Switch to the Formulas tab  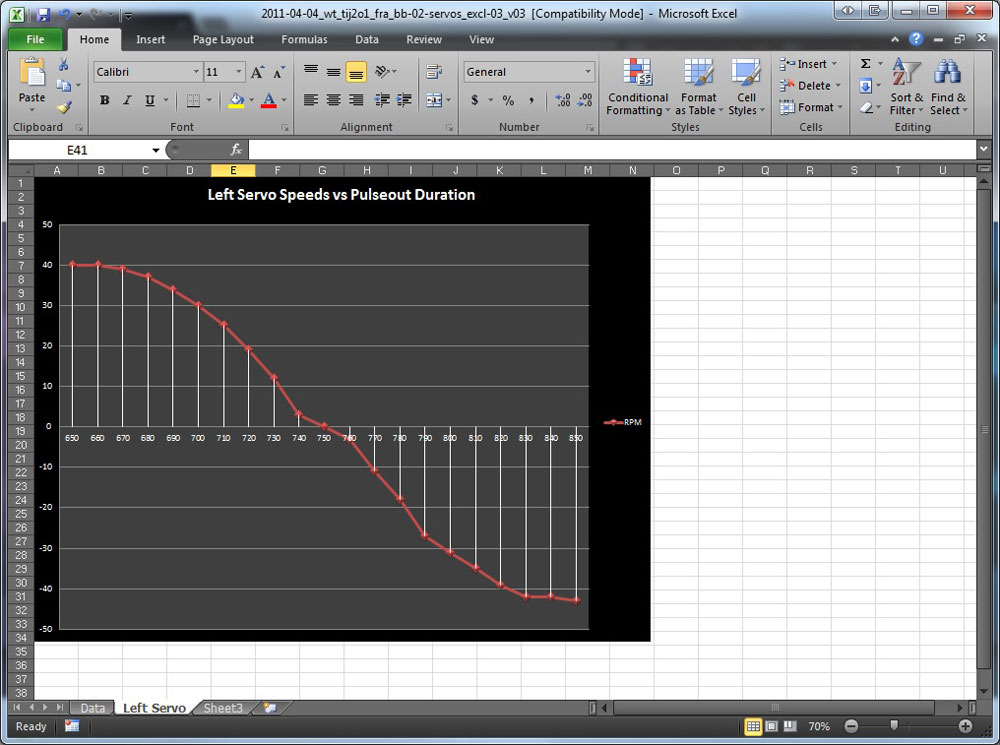(304, 40)
